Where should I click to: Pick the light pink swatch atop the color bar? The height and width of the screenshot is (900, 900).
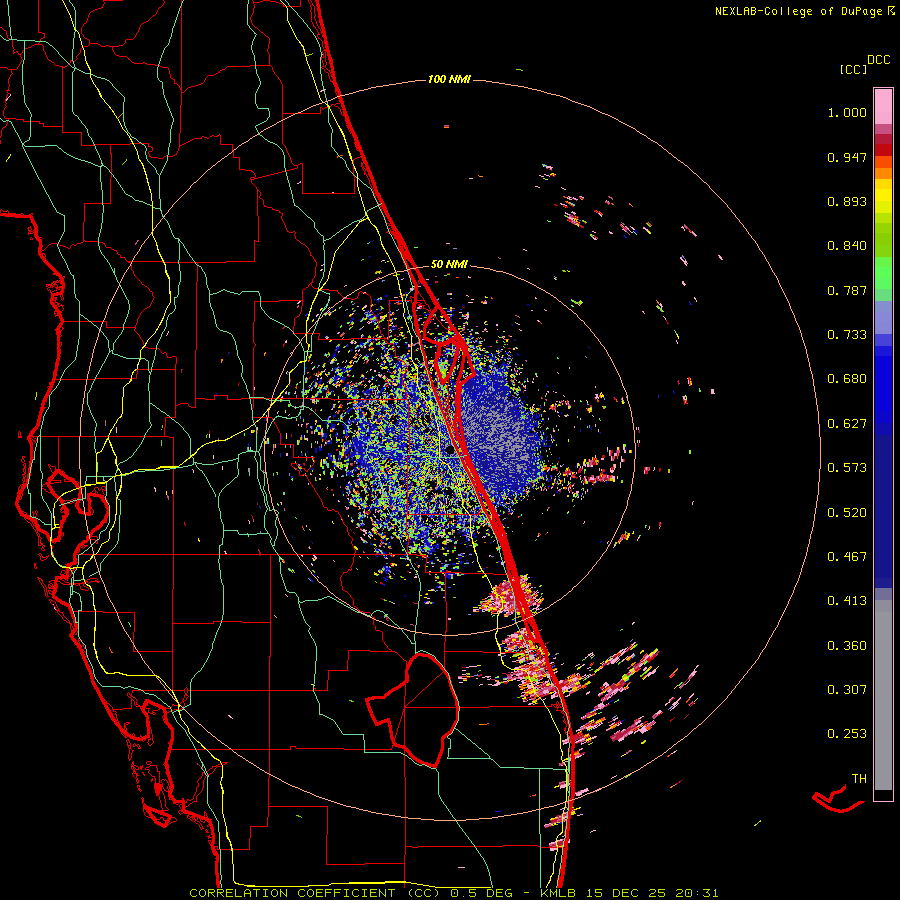coord(883,106)
